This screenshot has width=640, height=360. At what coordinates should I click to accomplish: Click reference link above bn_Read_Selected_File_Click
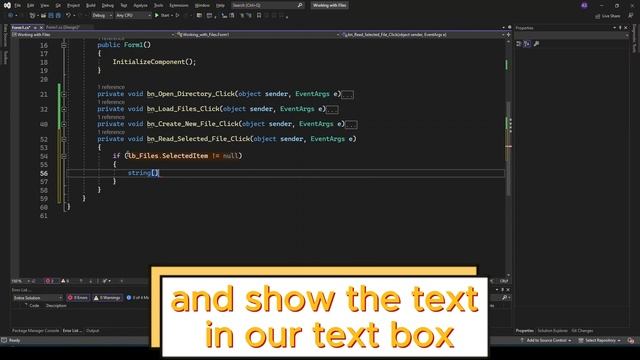[111, 132]
